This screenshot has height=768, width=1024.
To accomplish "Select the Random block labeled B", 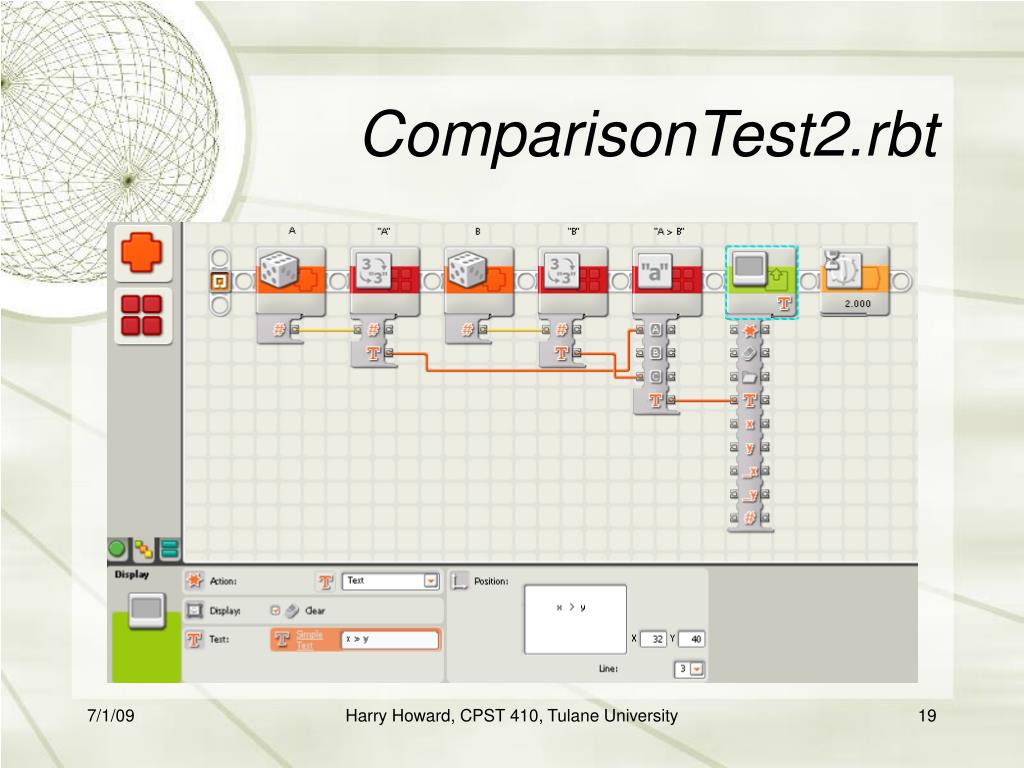I will (479, 281).
